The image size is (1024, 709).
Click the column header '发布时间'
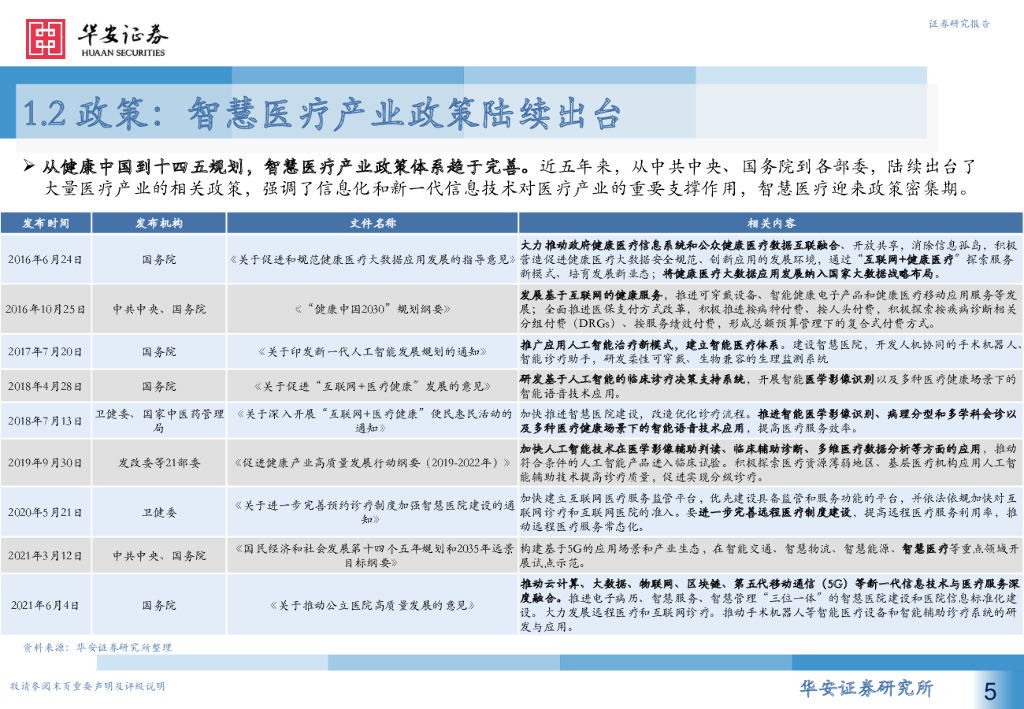(46, 223)
